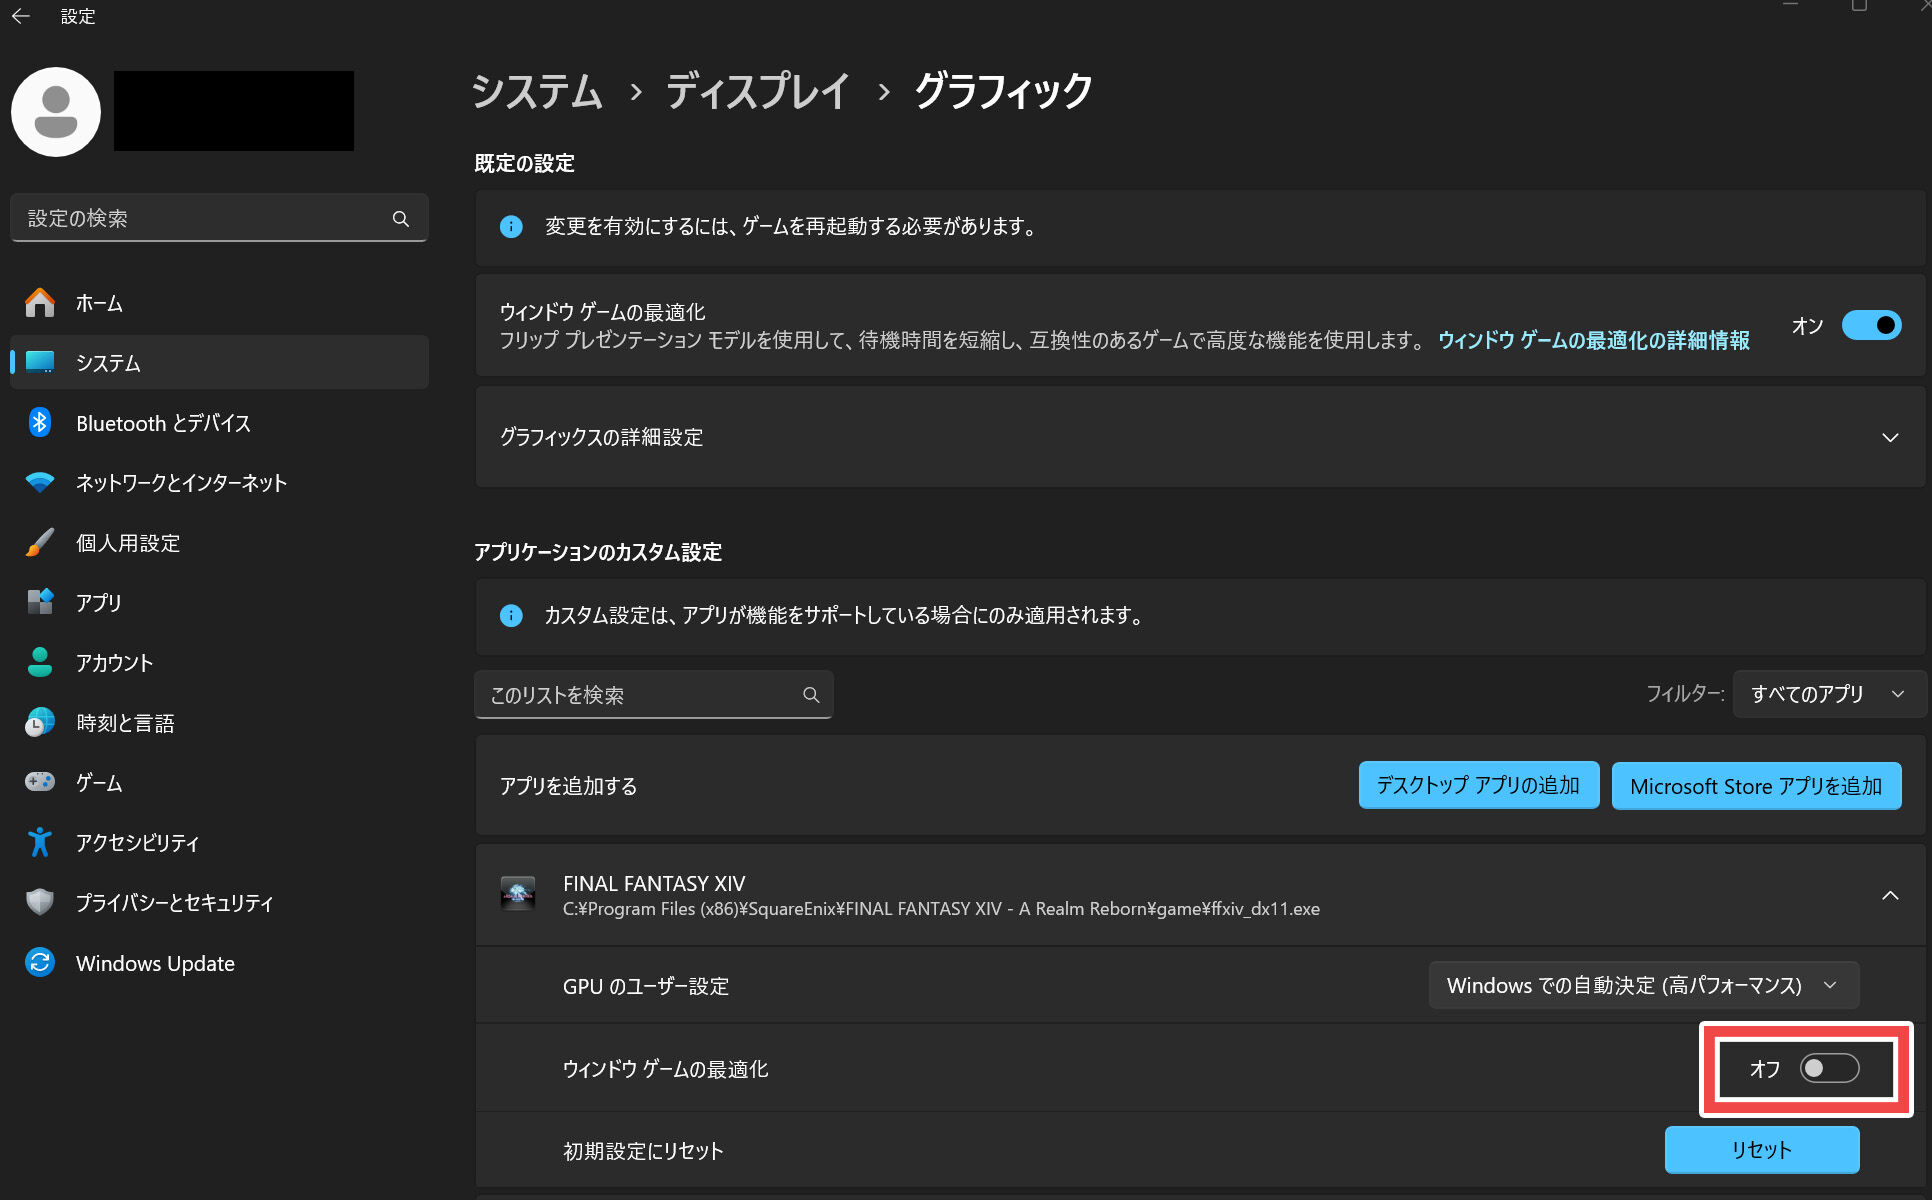Screen dimensions: 1932x1200
Task: Enable FINAL FANTASY XIV ウィンドウ ゲームの最適化 toggle
Action: click(x=1828, y=1068)
